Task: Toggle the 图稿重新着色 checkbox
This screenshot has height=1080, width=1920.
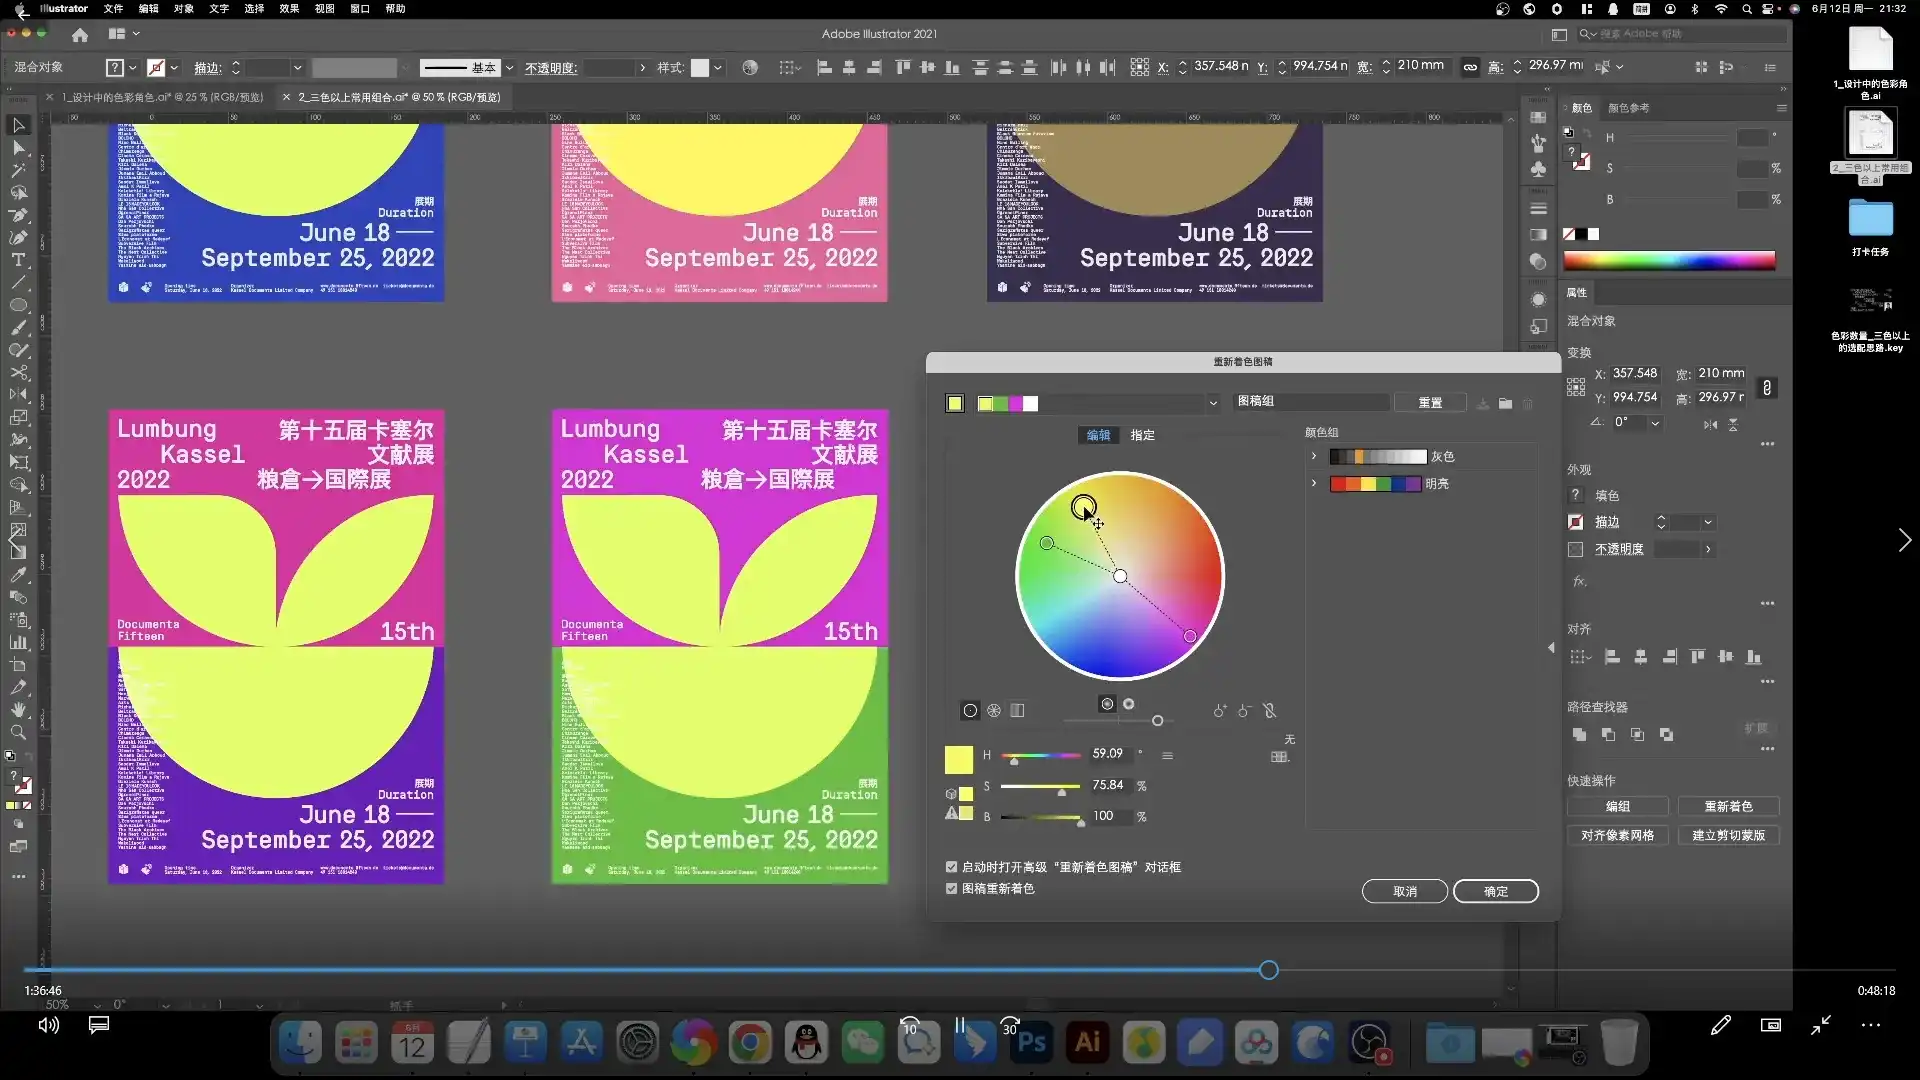Action: coord(951,888)
